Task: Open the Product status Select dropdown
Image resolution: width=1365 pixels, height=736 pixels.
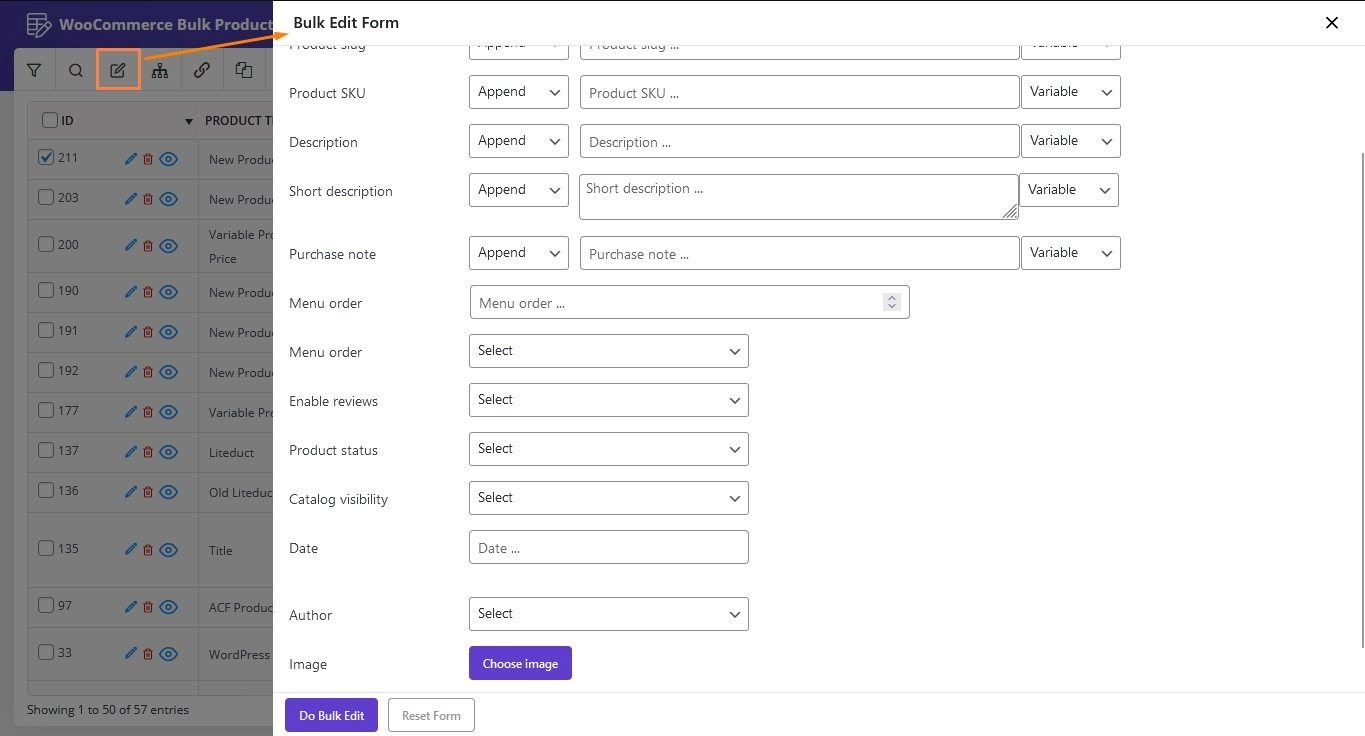Action: (608, 449)
